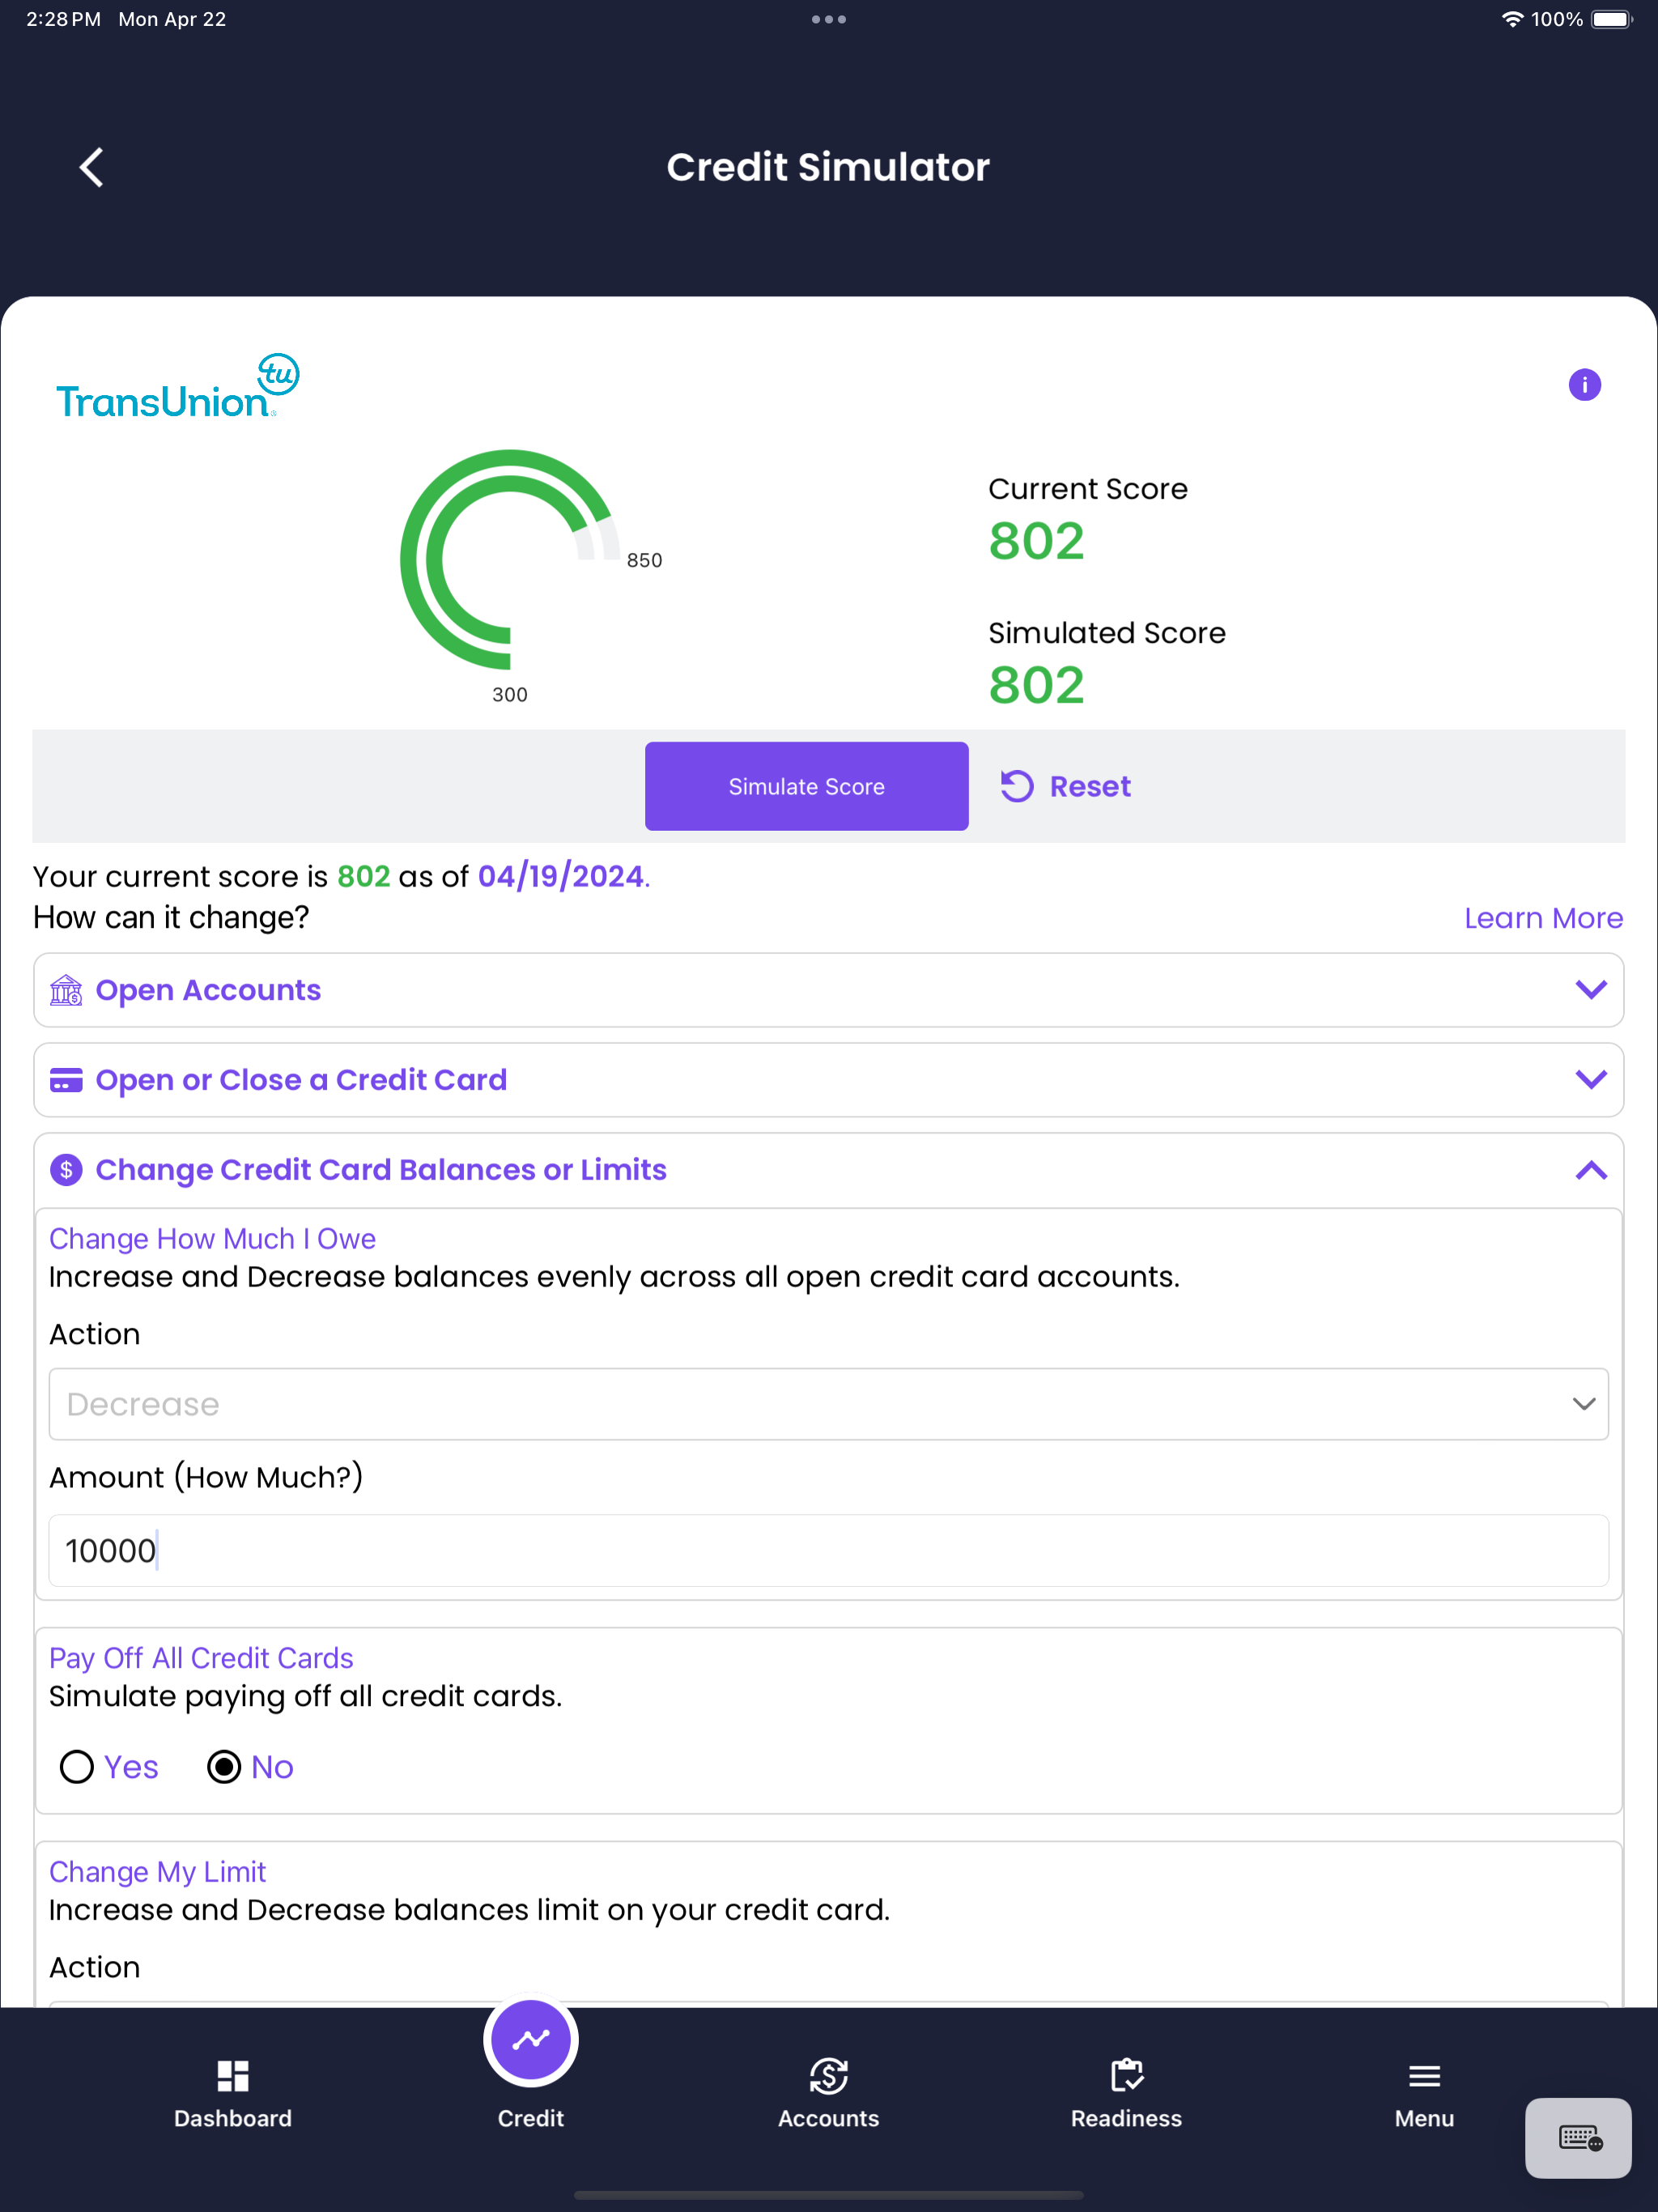Click the 850 gauge maximum label

pos(644,560)
